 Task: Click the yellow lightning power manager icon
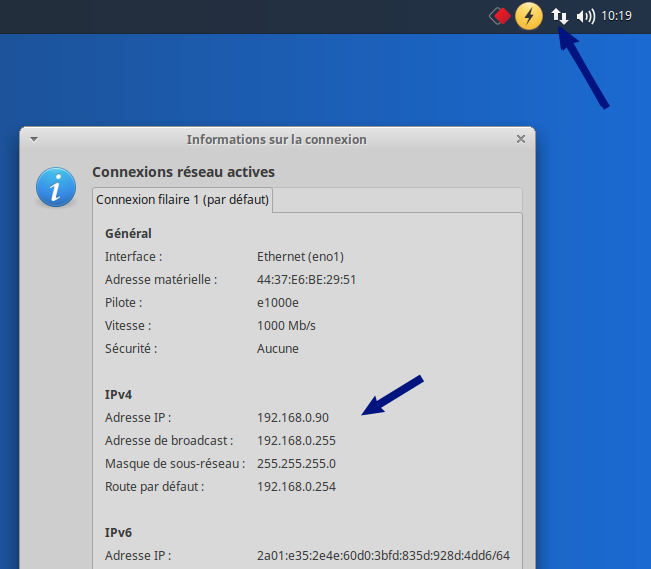[529, 16]
